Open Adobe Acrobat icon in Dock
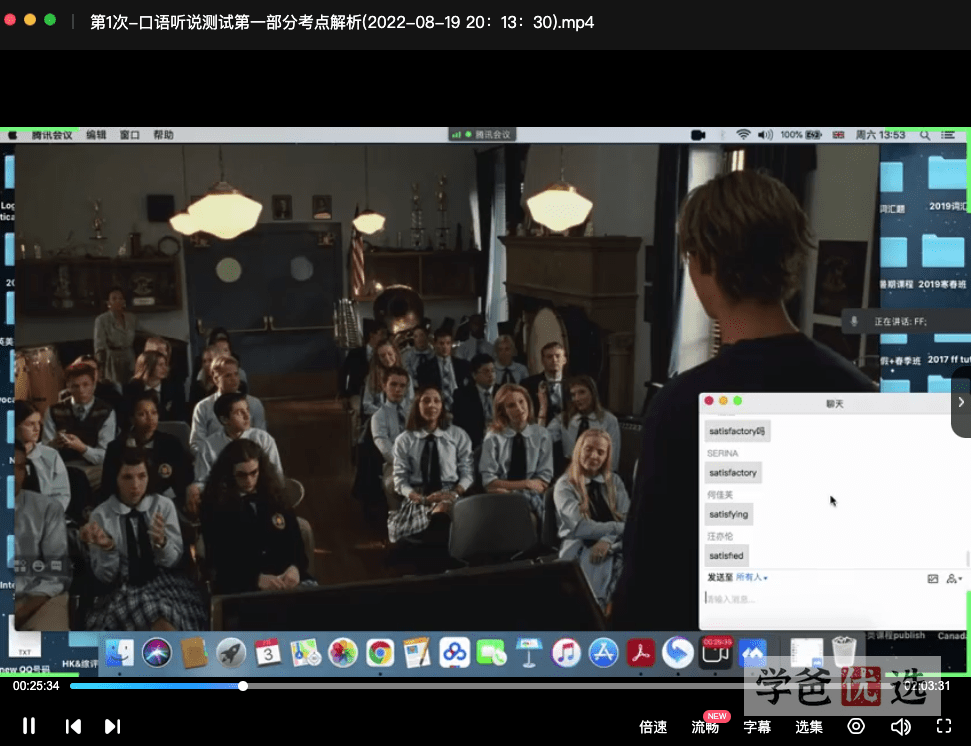 click(640, 653)
